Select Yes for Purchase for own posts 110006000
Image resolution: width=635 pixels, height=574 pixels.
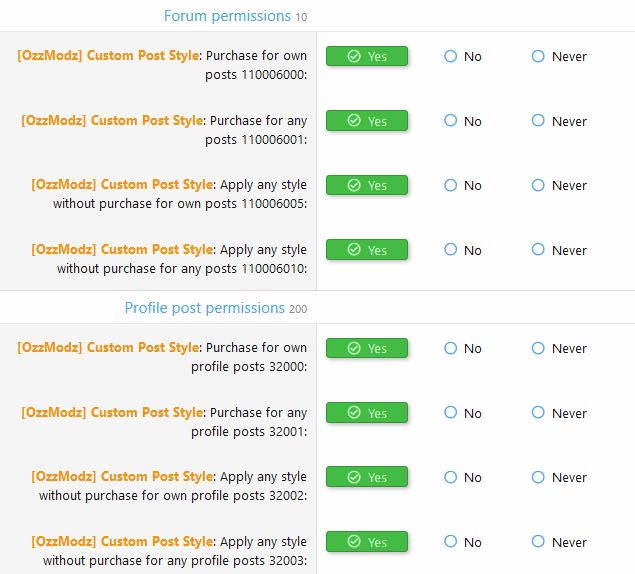click(x=366, y=56)
